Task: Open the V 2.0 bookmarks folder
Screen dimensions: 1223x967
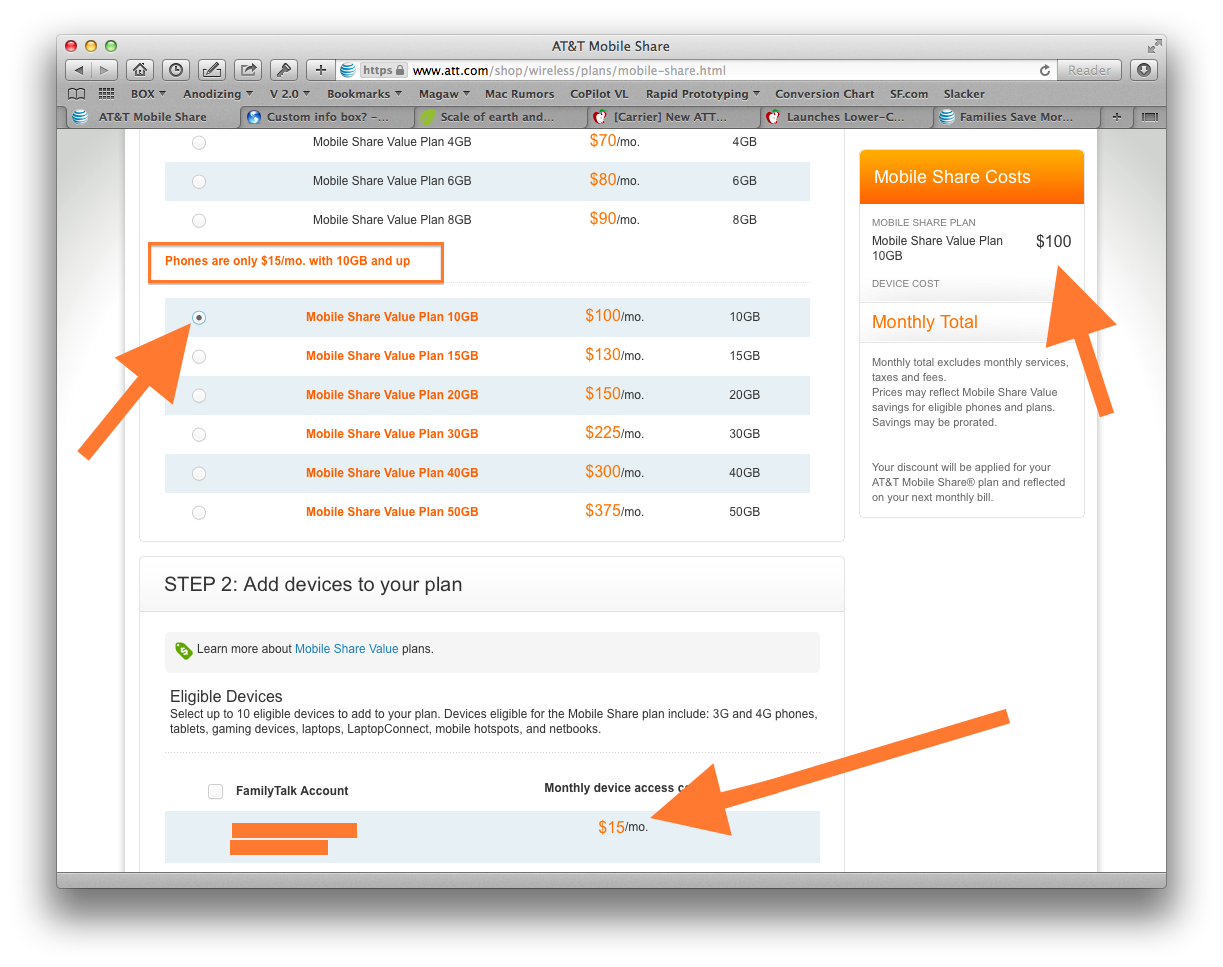Action: click(x=290, y=94)
